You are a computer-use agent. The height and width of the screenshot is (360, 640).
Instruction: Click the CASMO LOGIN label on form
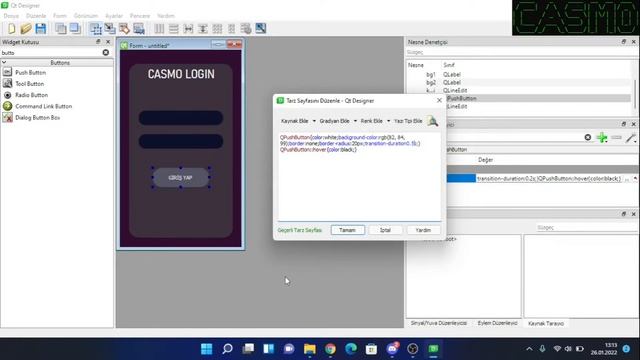[x=181, y=74]
